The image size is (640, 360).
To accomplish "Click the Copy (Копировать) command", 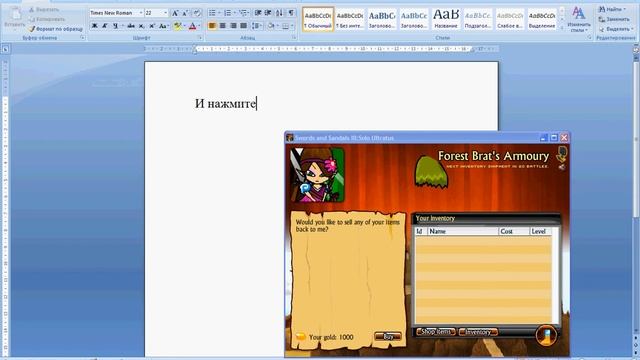I will coord(47,19).
